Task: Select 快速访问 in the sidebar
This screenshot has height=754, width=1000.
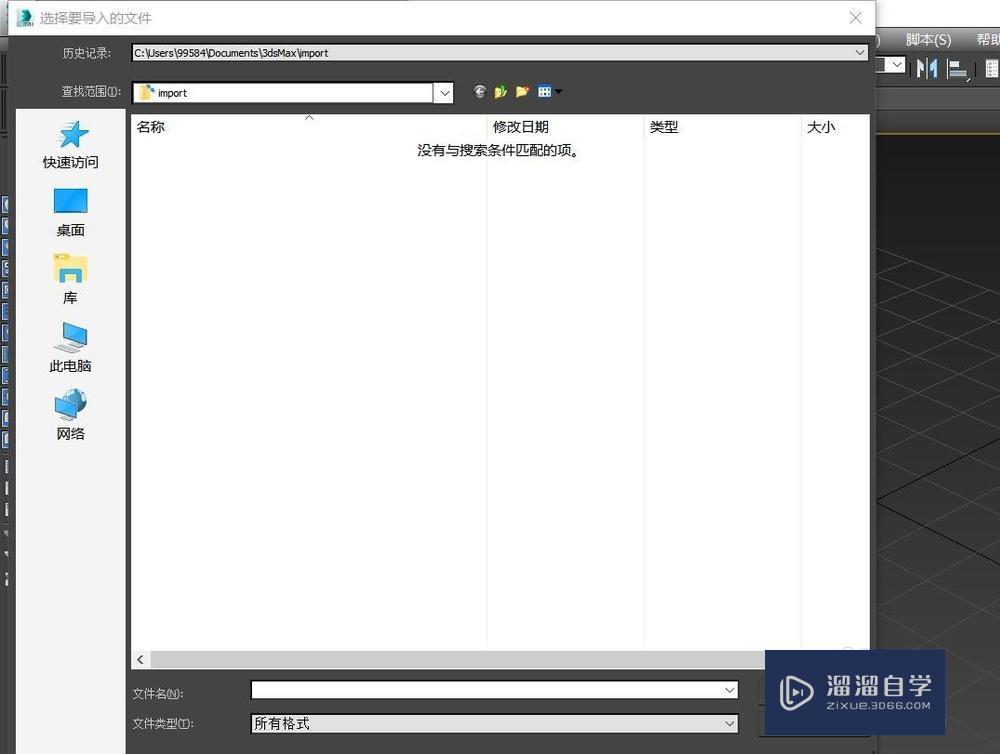Action: [69, 143]
